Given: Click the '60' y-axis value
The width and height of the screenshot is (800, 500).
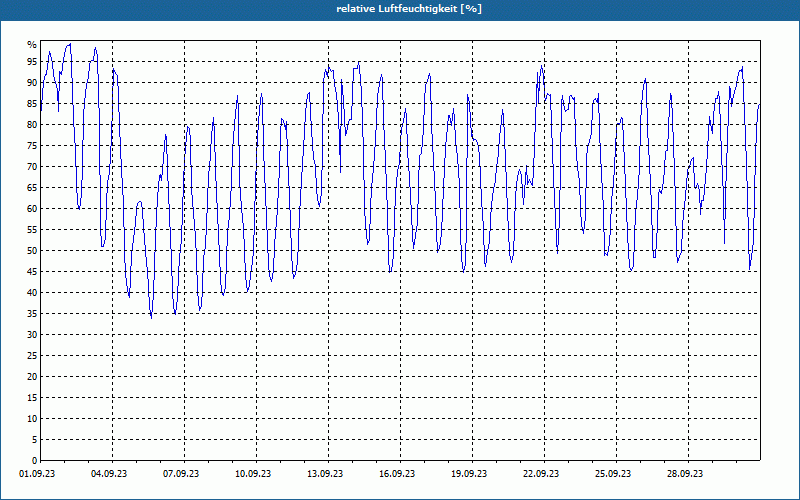Looking at the screenshot, I should click(32, 209).
